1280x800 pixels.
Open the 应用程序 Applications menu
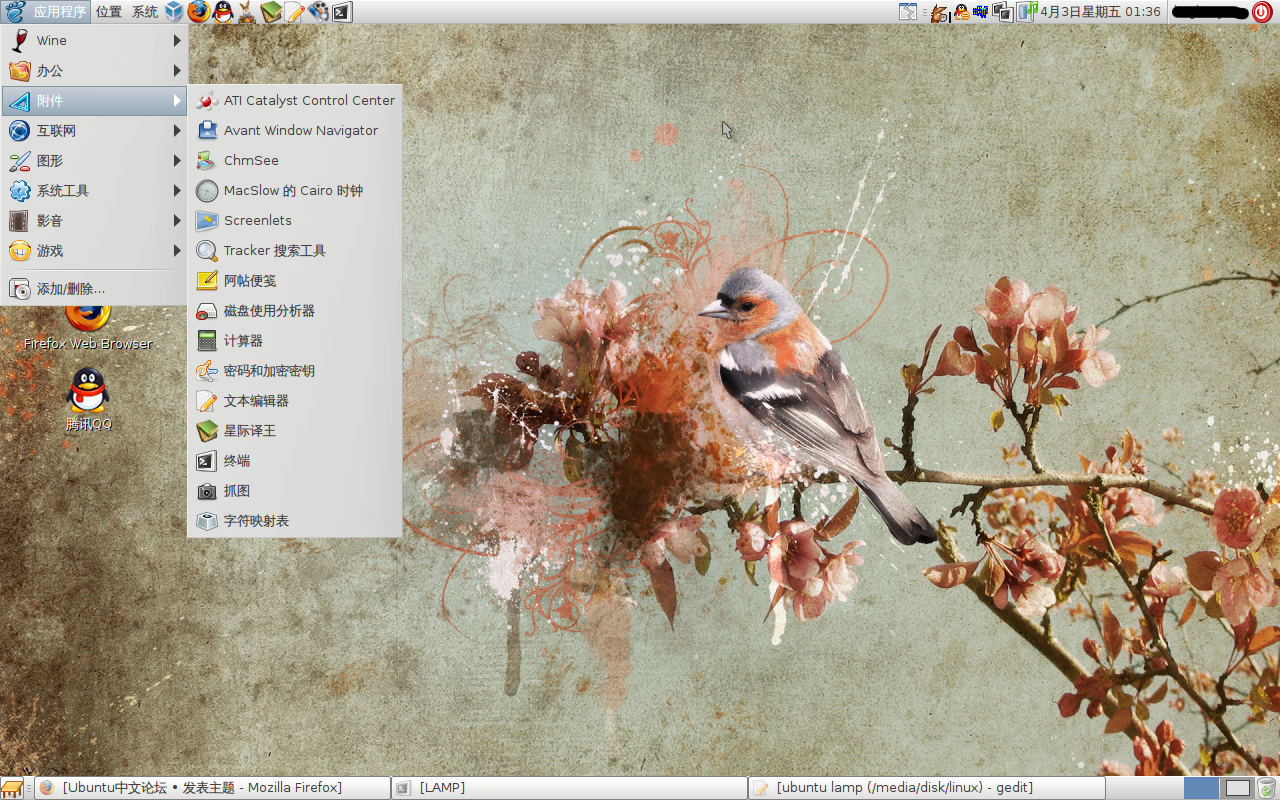point(46,12)
